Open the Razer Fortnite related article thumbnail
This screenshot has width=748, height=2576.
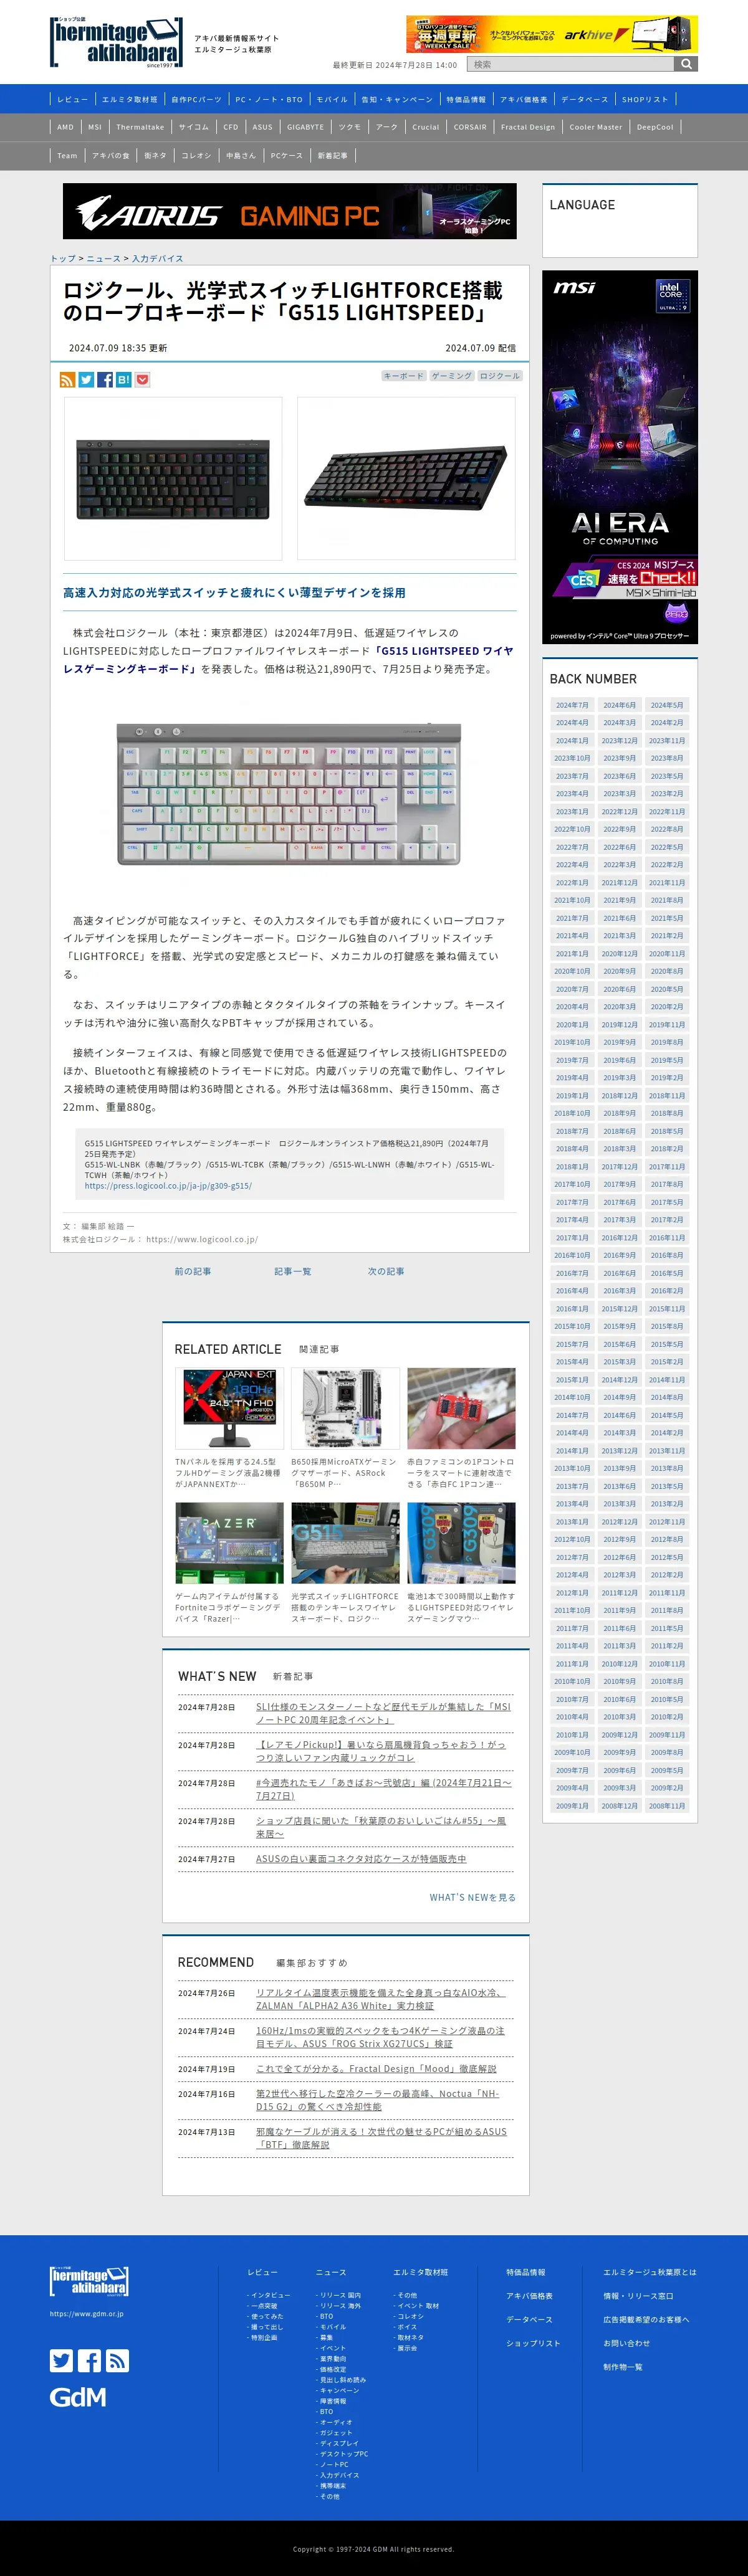coord(229,1542)
